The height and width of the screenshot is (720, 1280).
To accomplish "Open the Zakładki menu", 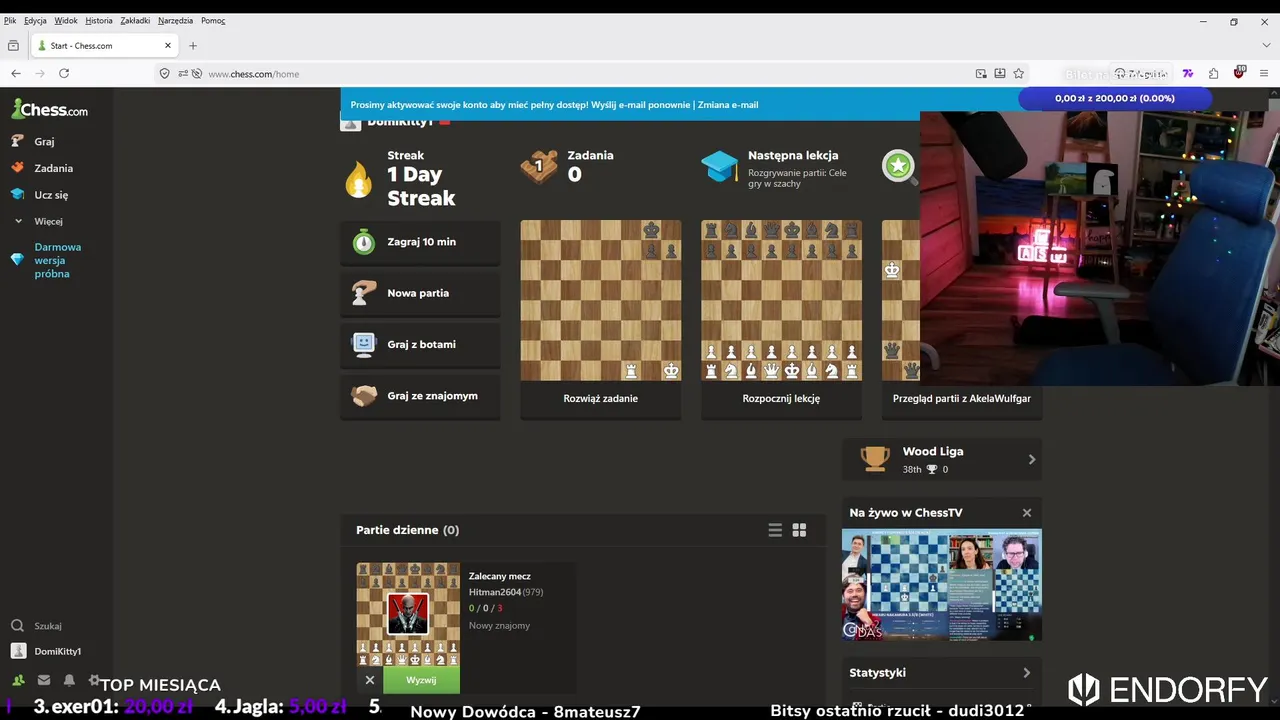I will click(x=135, y=20).
